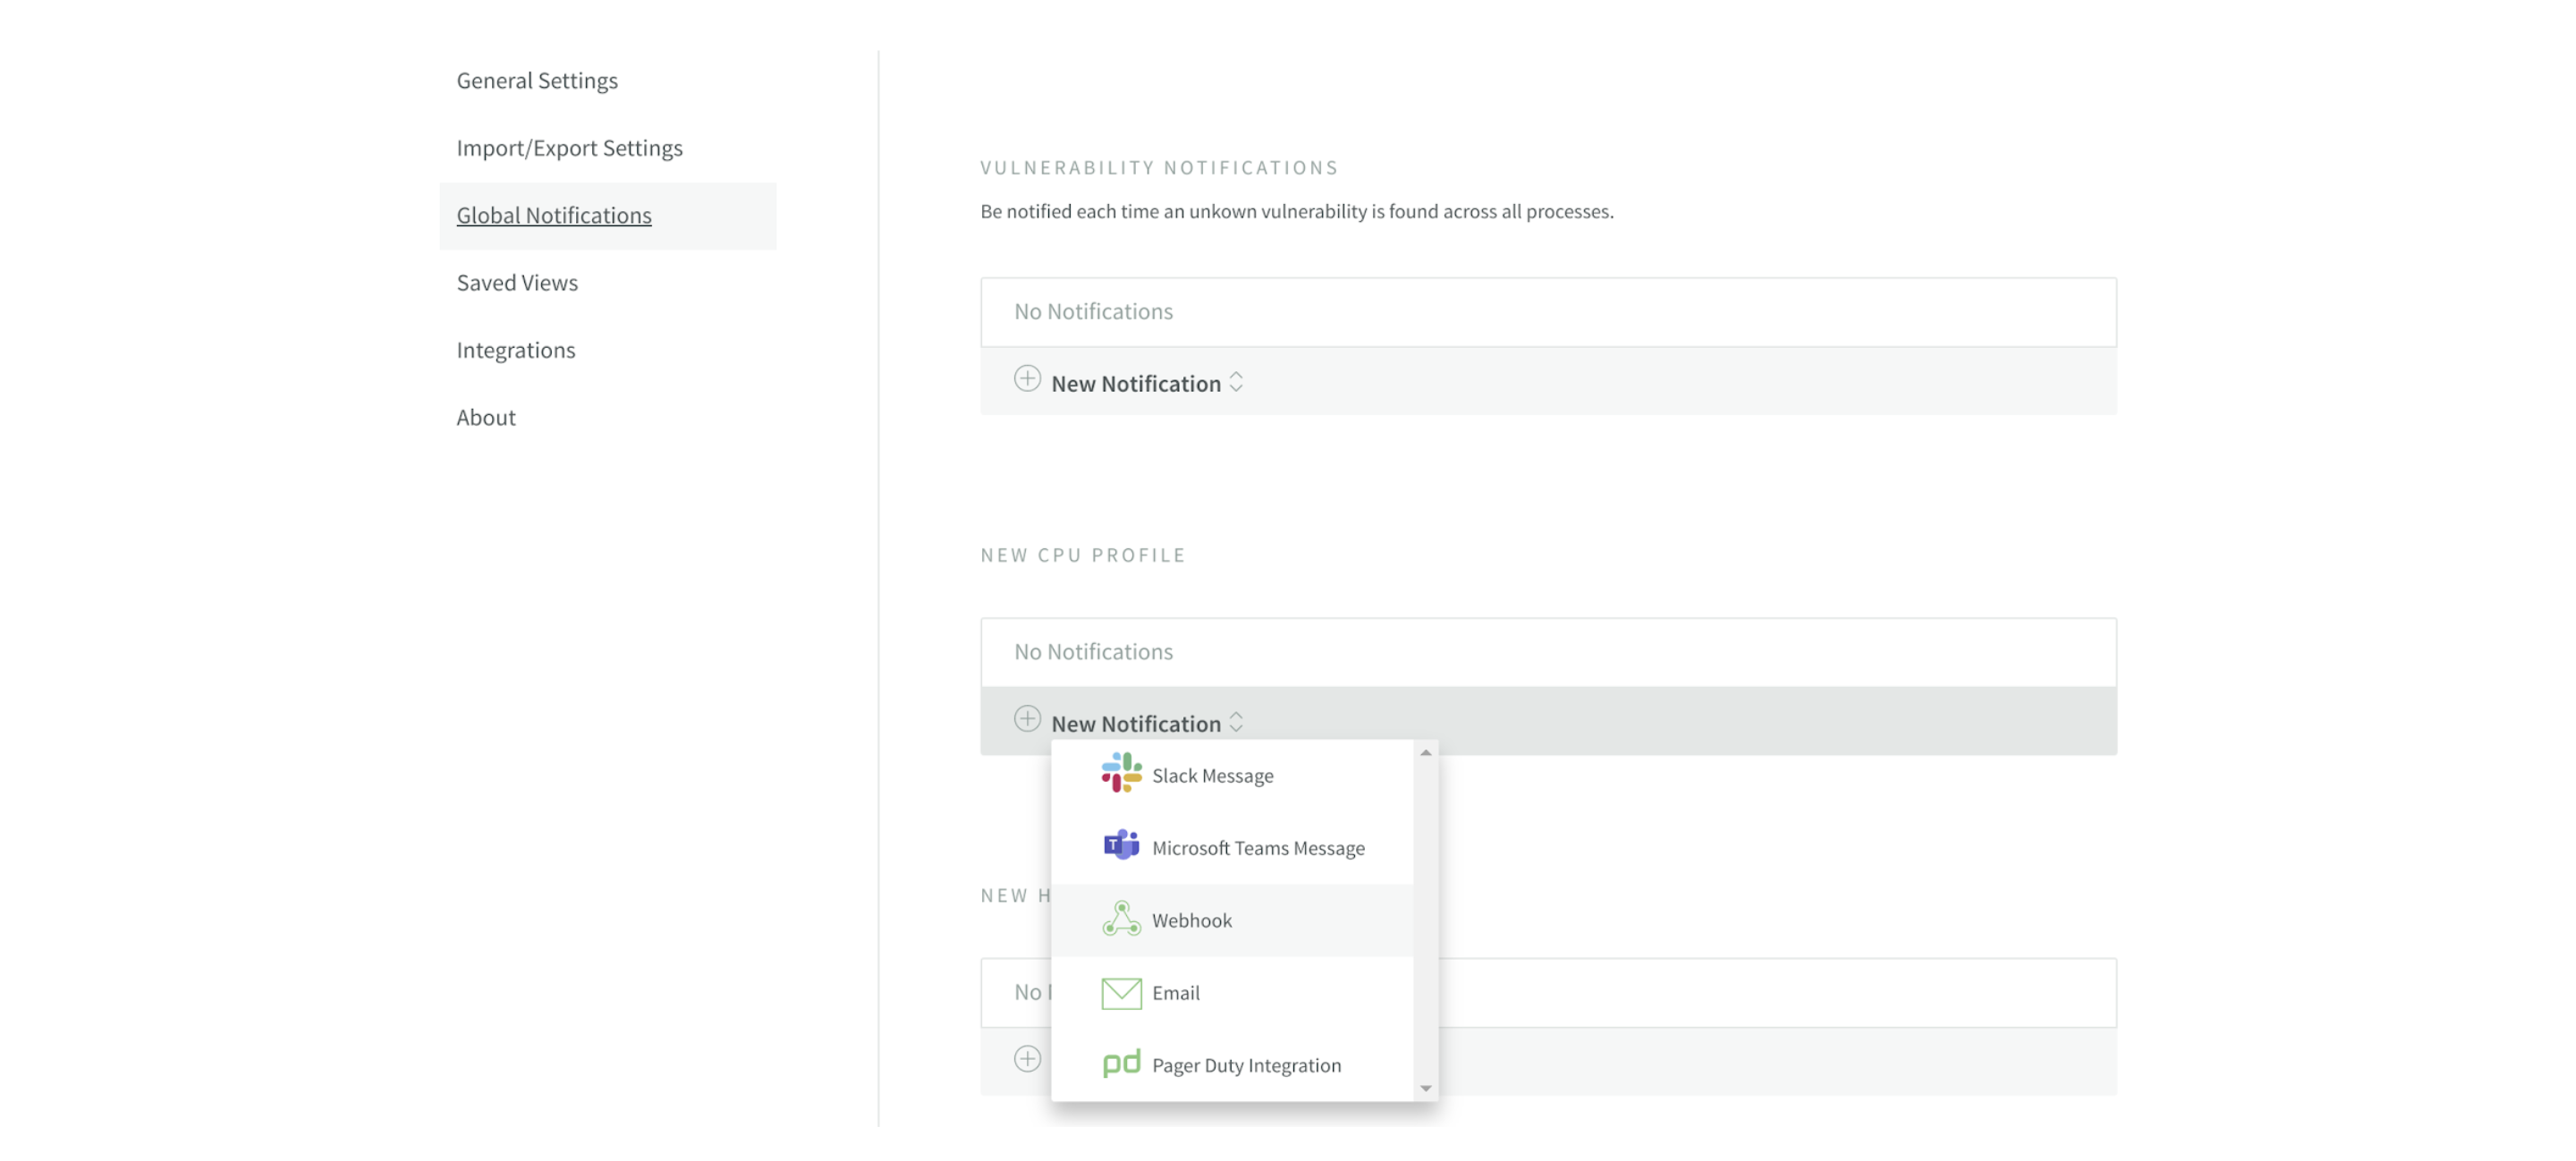The image size is (2576, 1161).
Task: Click the Email envelope icon
Action: click(1121, 992)
